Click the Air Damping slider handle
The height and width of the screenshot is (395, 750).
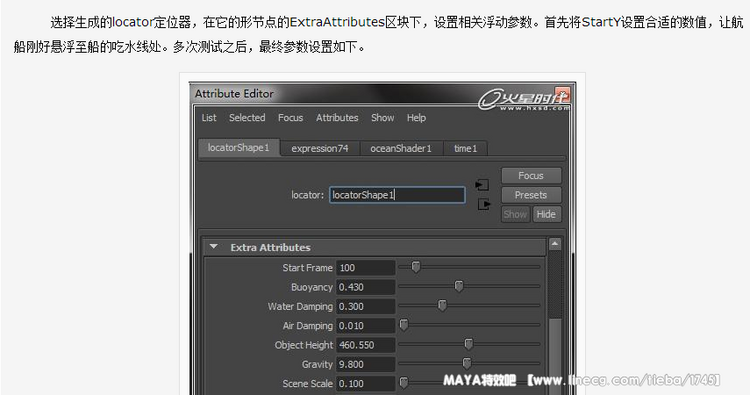pos(404,325)
